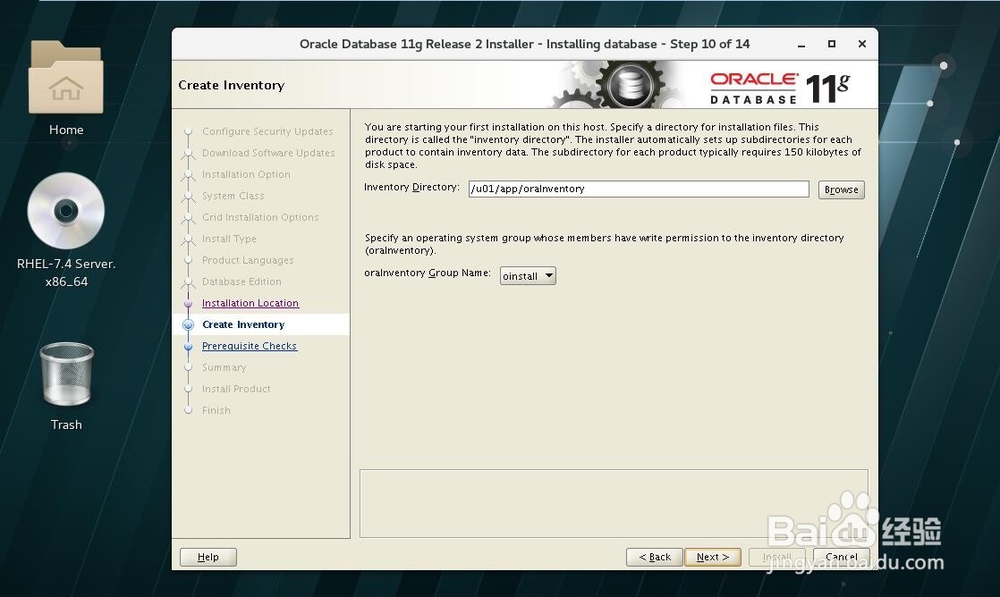
Task: Click Next to continue the installation
Action: pos(712,557)
